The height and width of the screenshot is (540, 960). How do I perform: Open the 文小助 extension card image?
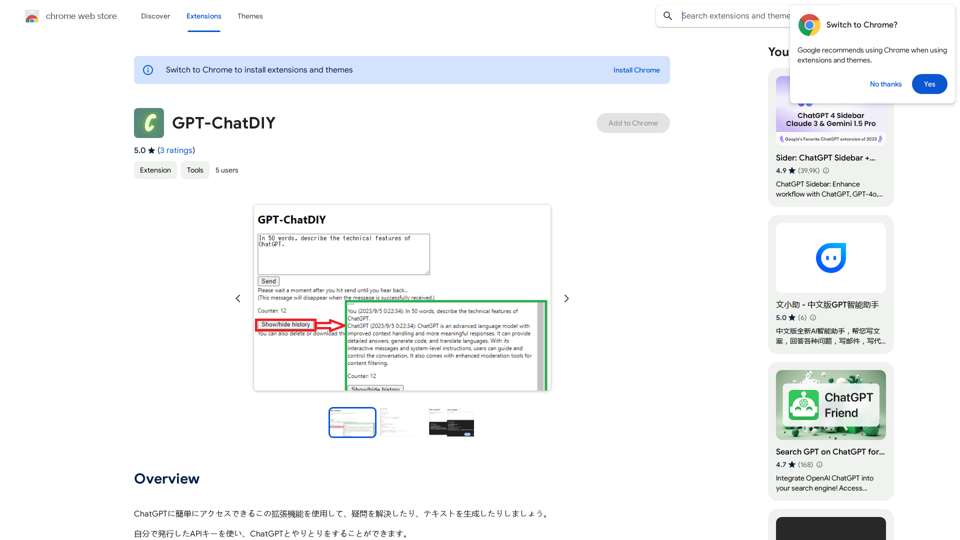point(831,258)
